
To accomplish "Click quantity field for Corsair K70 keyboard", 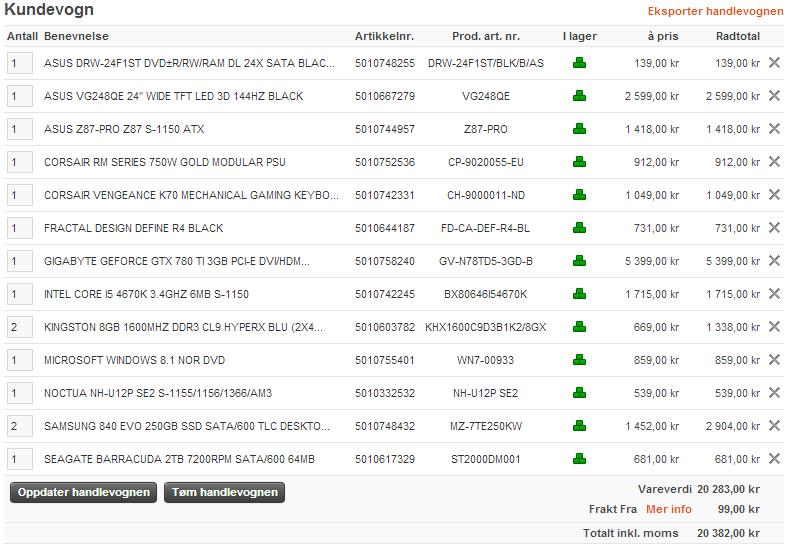I will [x=20, y=195].
